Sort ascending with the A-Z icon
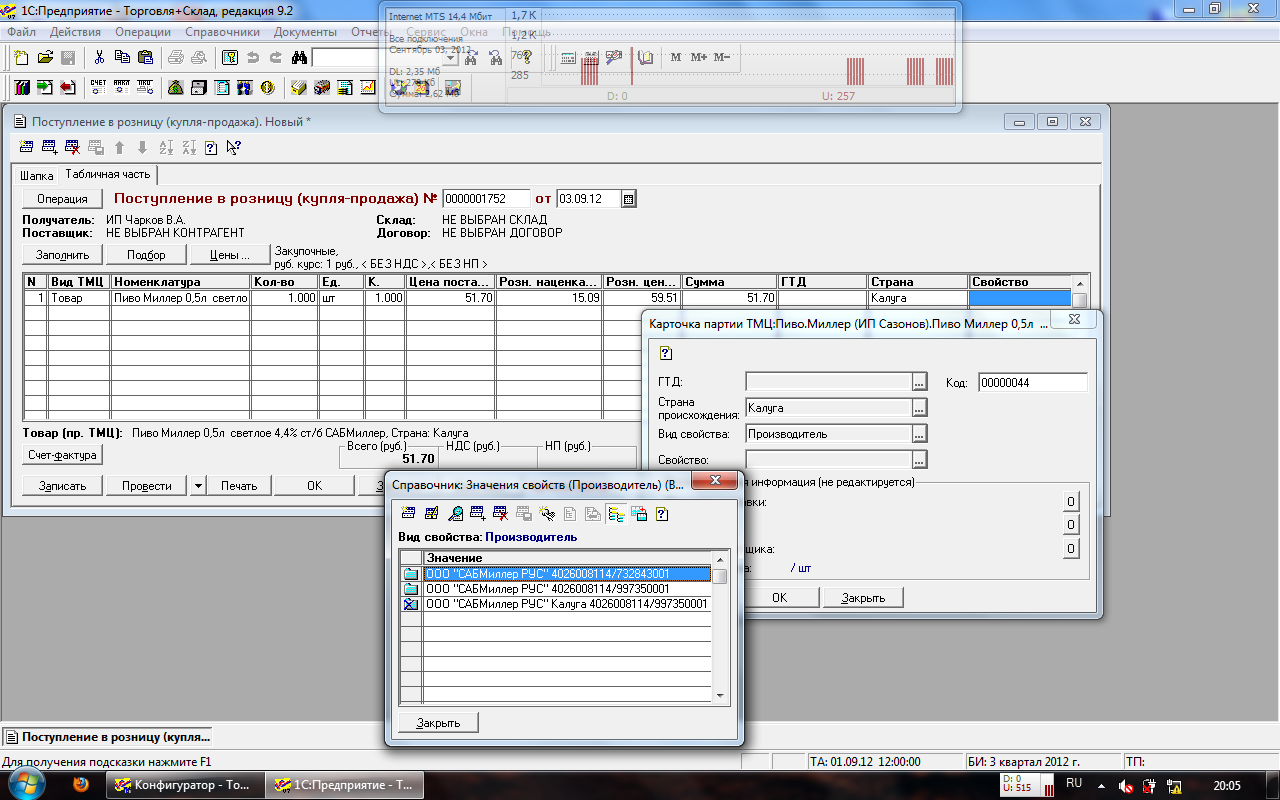Image resolution: width=1280 pixels, height=800 pixels. pos(166,148)
